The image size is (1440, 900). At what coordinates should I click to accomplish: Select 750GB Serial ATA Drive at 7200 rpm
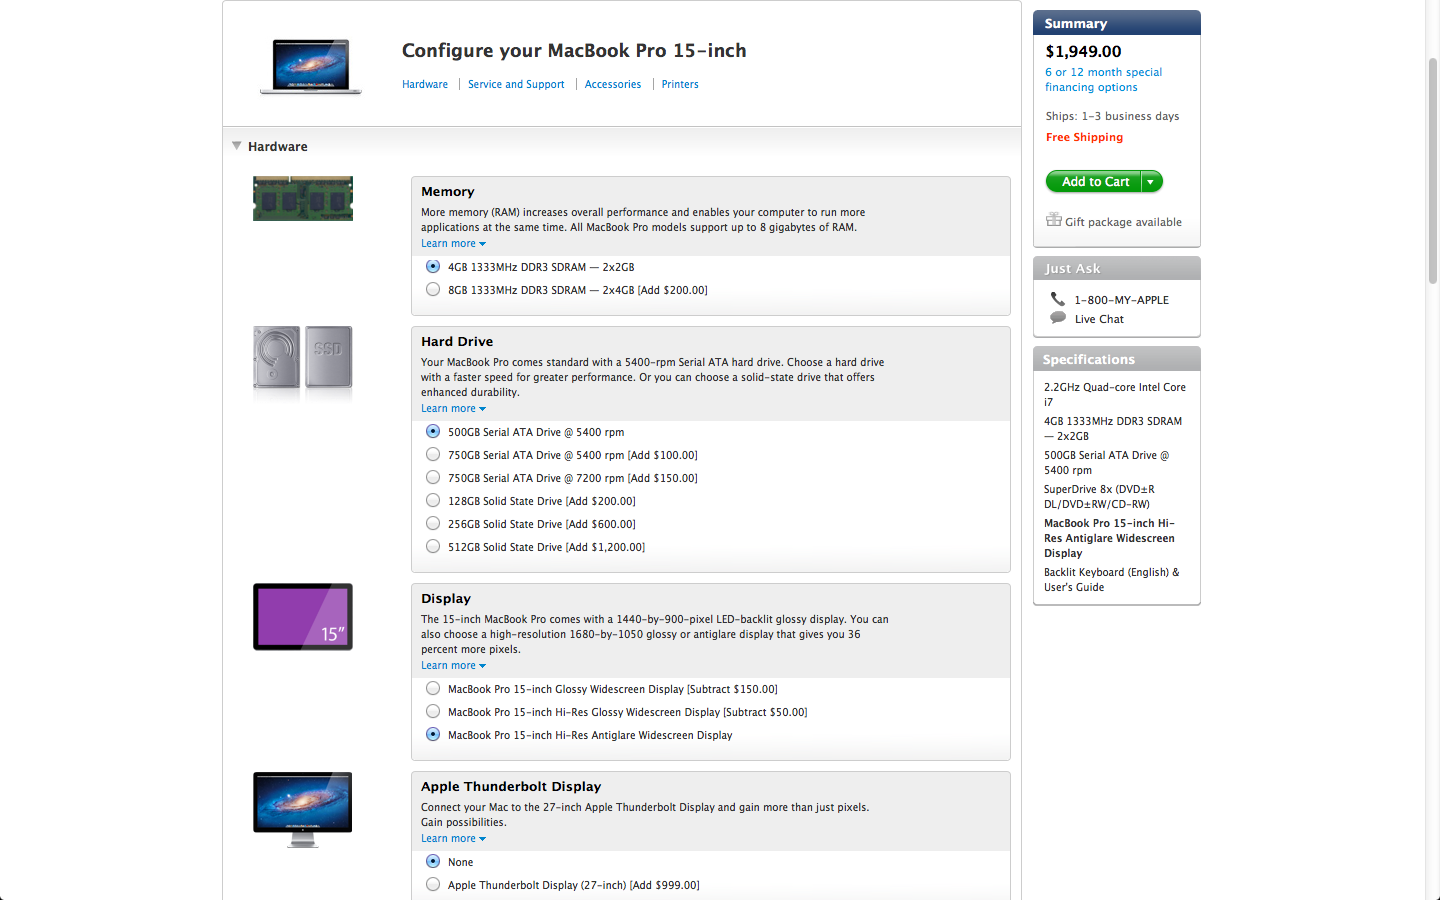(x=433, y=478)
